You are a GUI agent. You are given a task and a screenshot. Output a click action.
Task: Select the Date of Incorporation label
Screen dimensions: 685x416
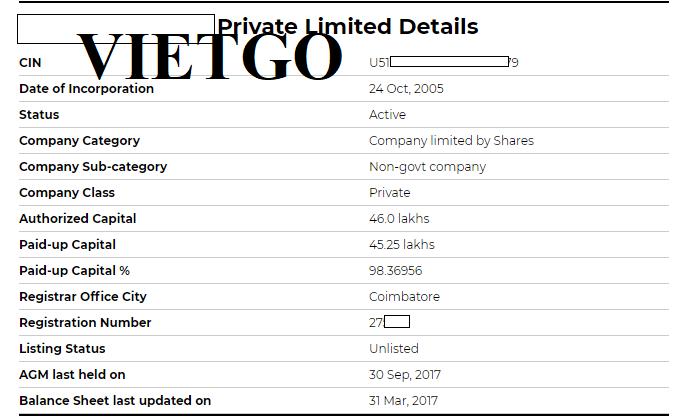coord(86,89)
